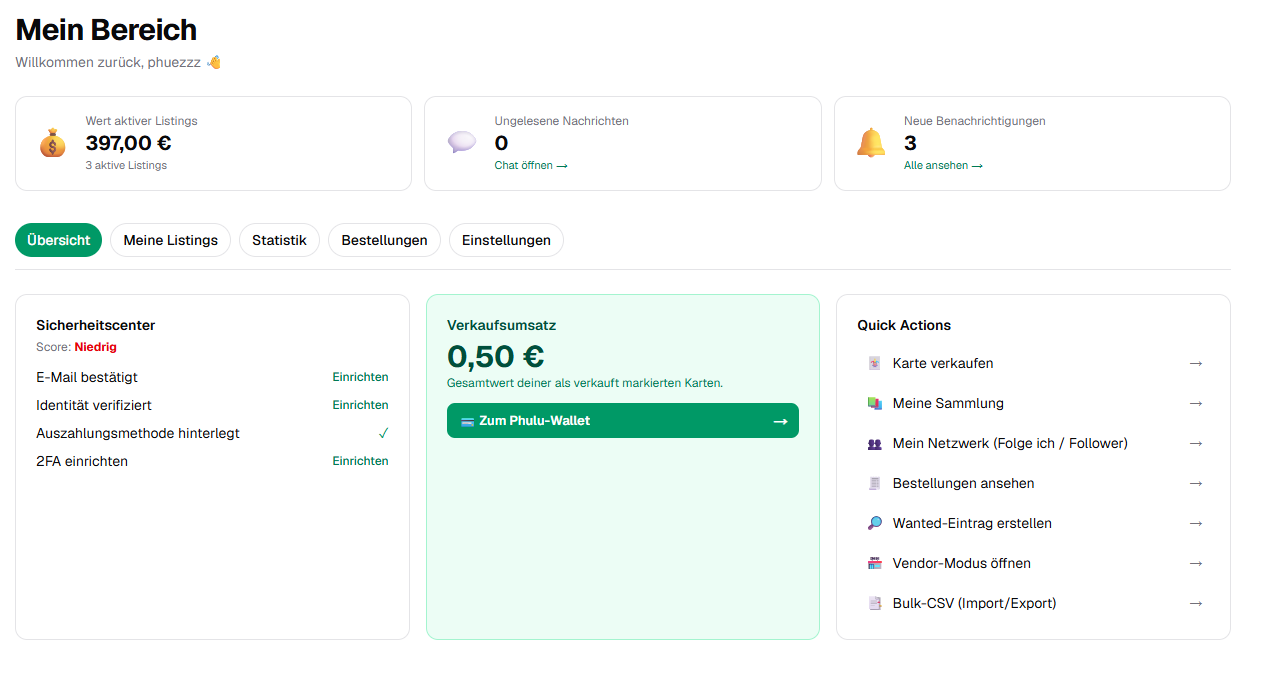Click the arrow next to Meine Sammlung
Screen dimensions: 1274x684
click(x=1196, y=403)
